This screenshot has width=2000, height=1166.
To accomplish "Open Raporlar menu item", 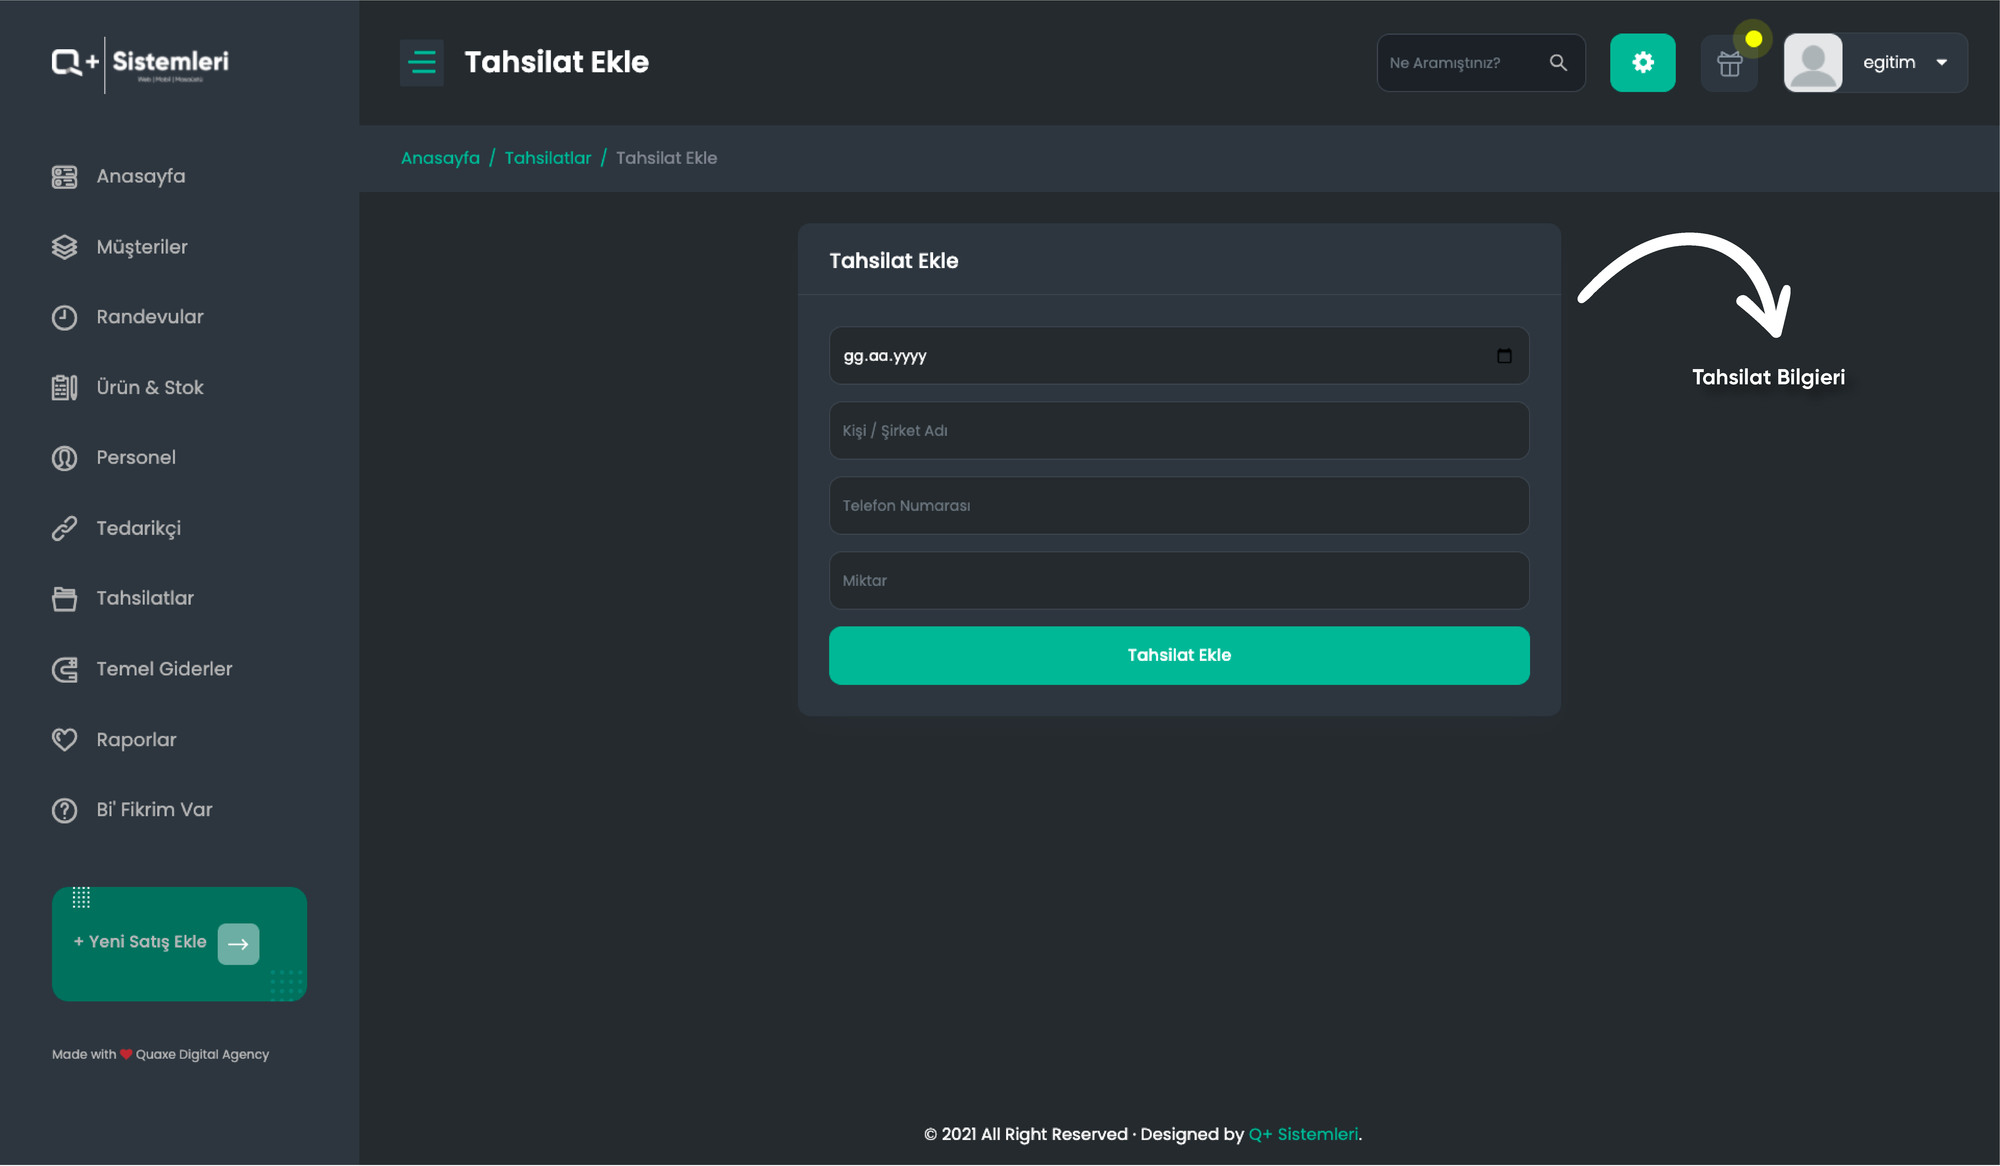I will (136, 740).
